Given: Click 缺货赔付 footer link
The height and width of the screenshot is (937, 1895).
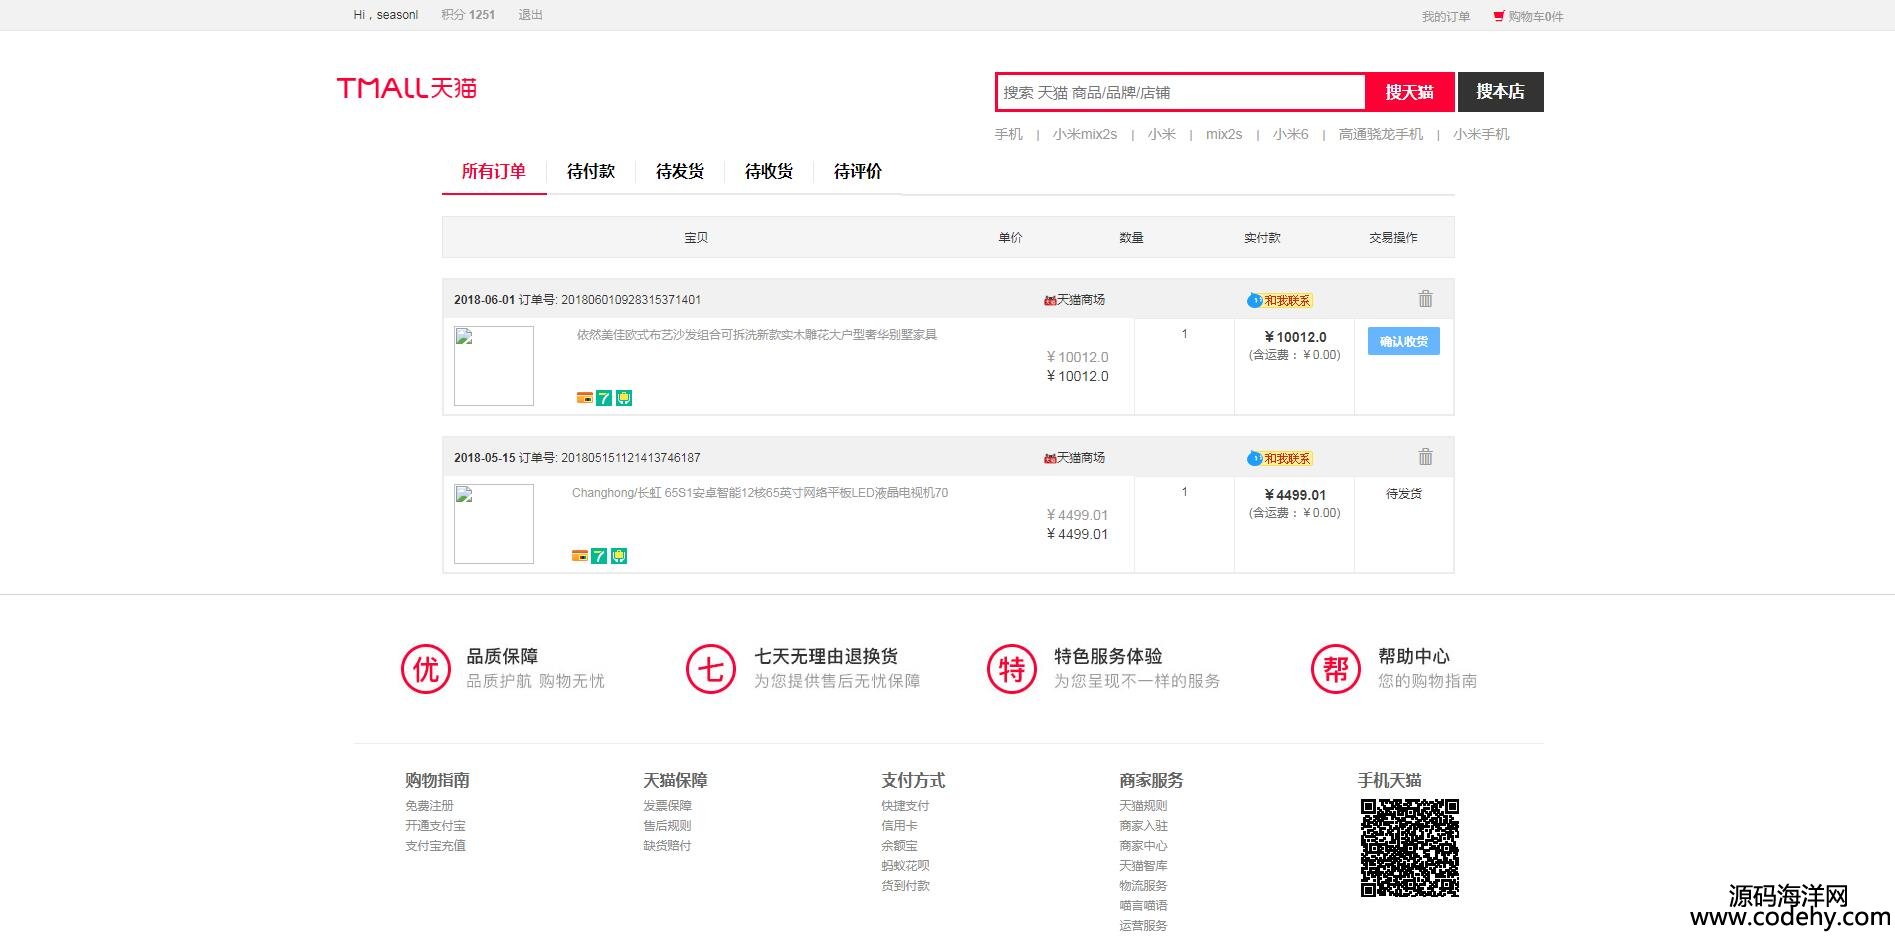Looking at the screenshot, I should click(667, 846).
